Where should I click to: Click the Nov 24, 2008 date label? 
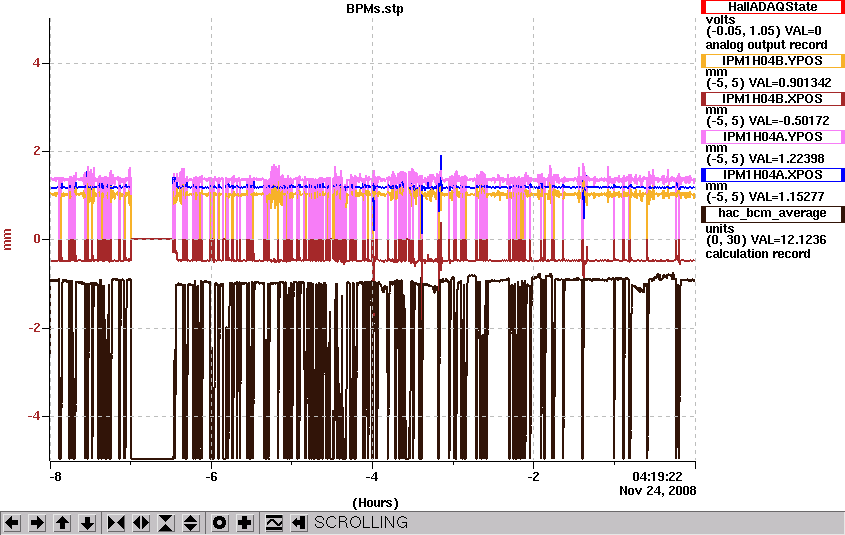point(657,491)
